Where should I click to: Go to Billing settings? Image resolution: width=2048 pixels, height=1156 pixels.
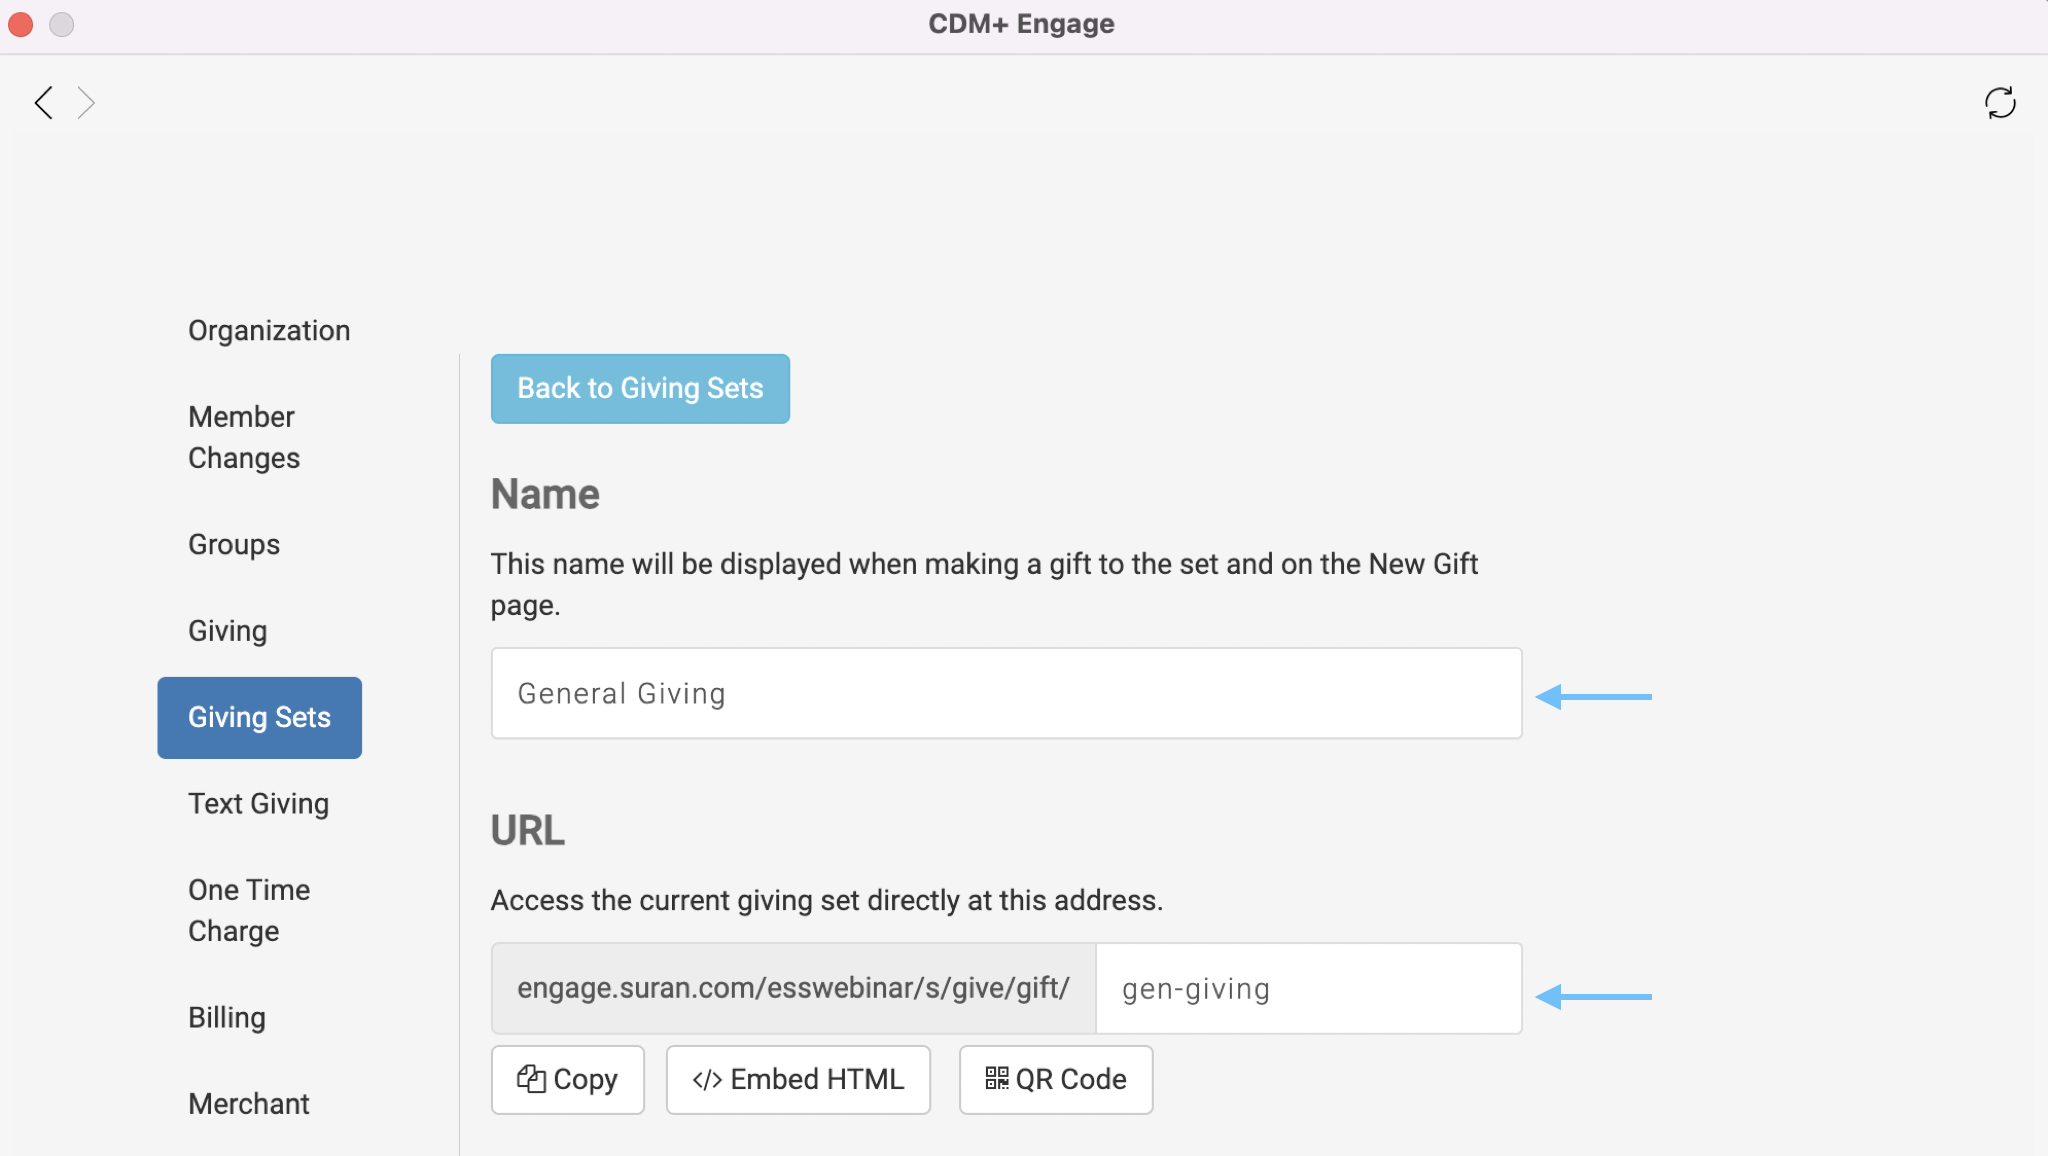click(x=227, y=1018)
